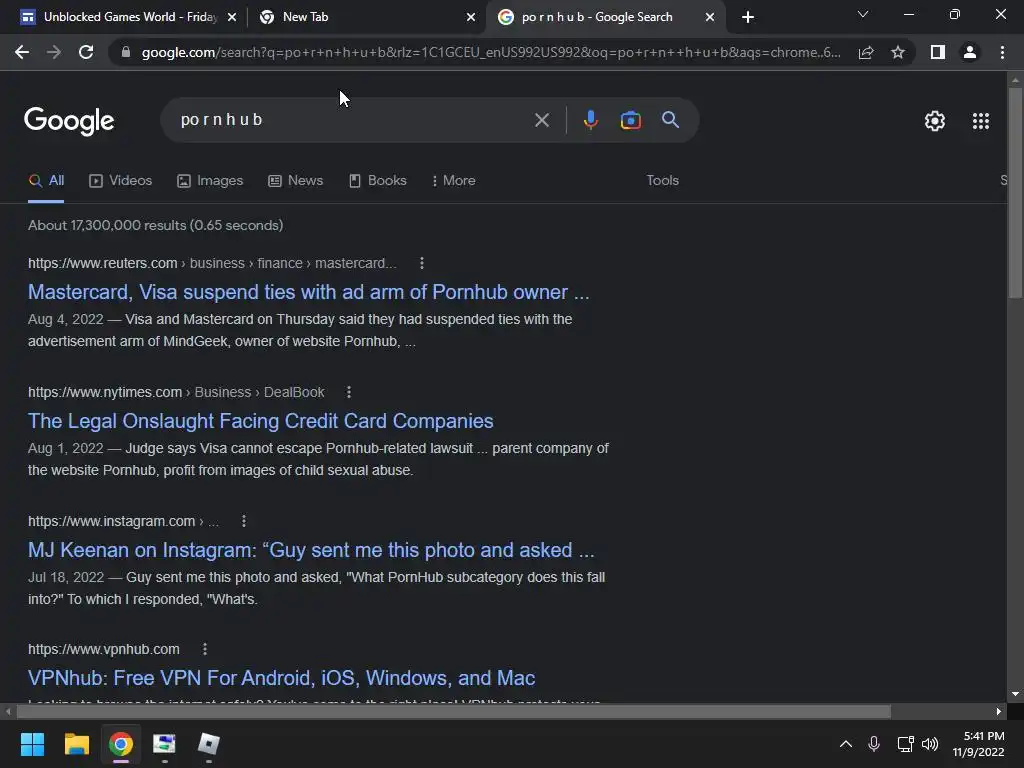1024x768 pixels.
Task: Open the Chrome side panel
Action: 938,52
